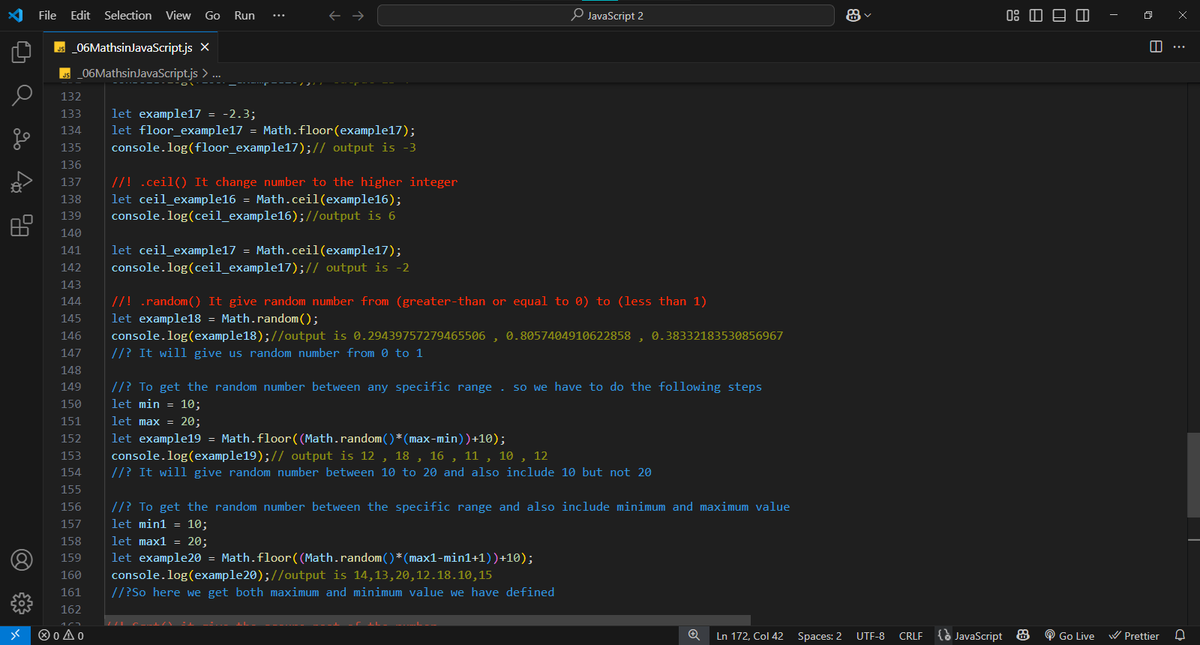1200x645 pixels.
Task: Open the Selection menu
Action: [x=128, y=15]
